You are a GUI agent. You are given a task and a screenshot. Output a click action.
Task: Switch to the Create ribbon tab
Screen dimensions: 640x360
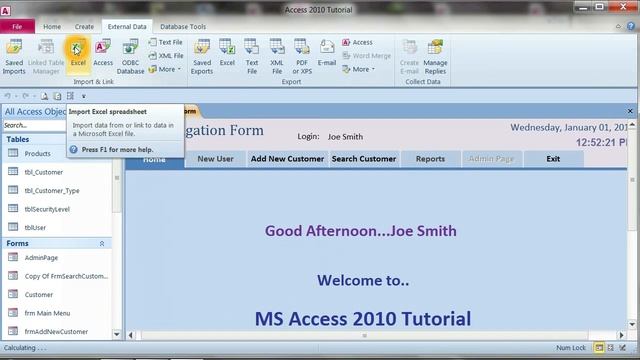[84, 27]
